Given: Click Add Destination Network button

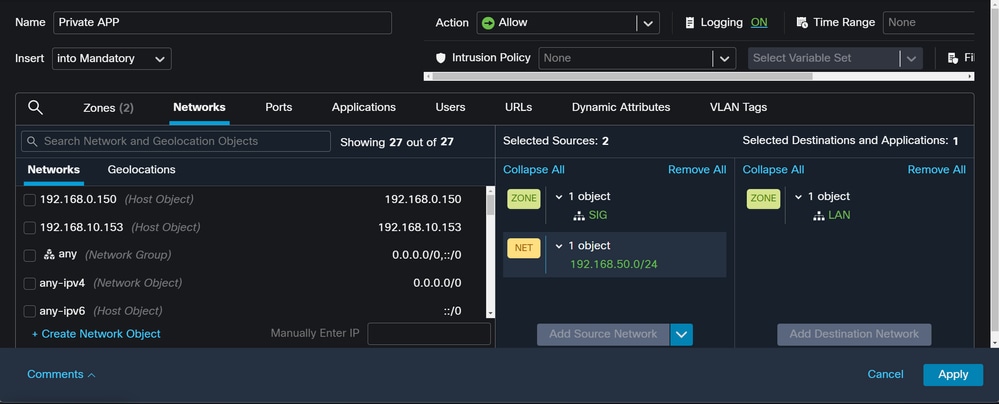Looking at the screenshot, I should (854, 335).
